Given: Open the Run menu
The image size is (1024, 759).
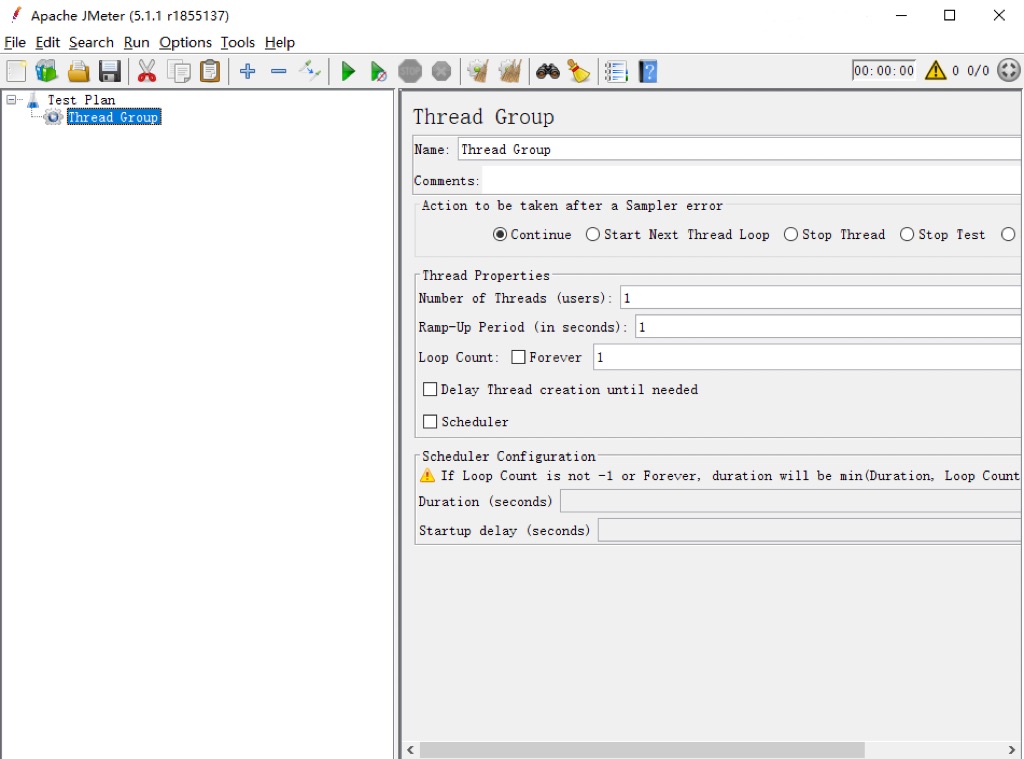Looking at the screenshot, I should pos(136,42).
